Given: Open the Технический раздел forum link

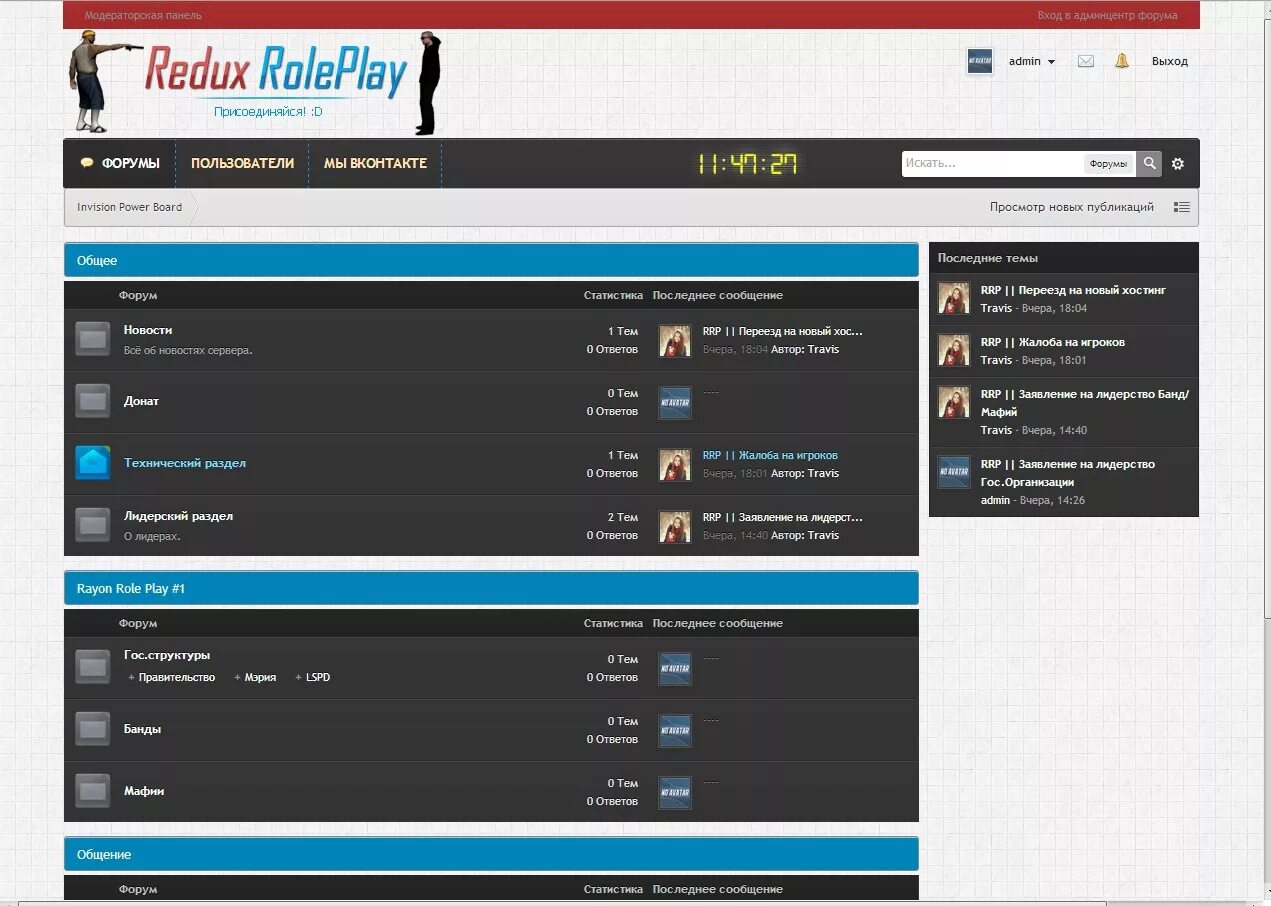Looking at the screenshot, I should [185, 463].
